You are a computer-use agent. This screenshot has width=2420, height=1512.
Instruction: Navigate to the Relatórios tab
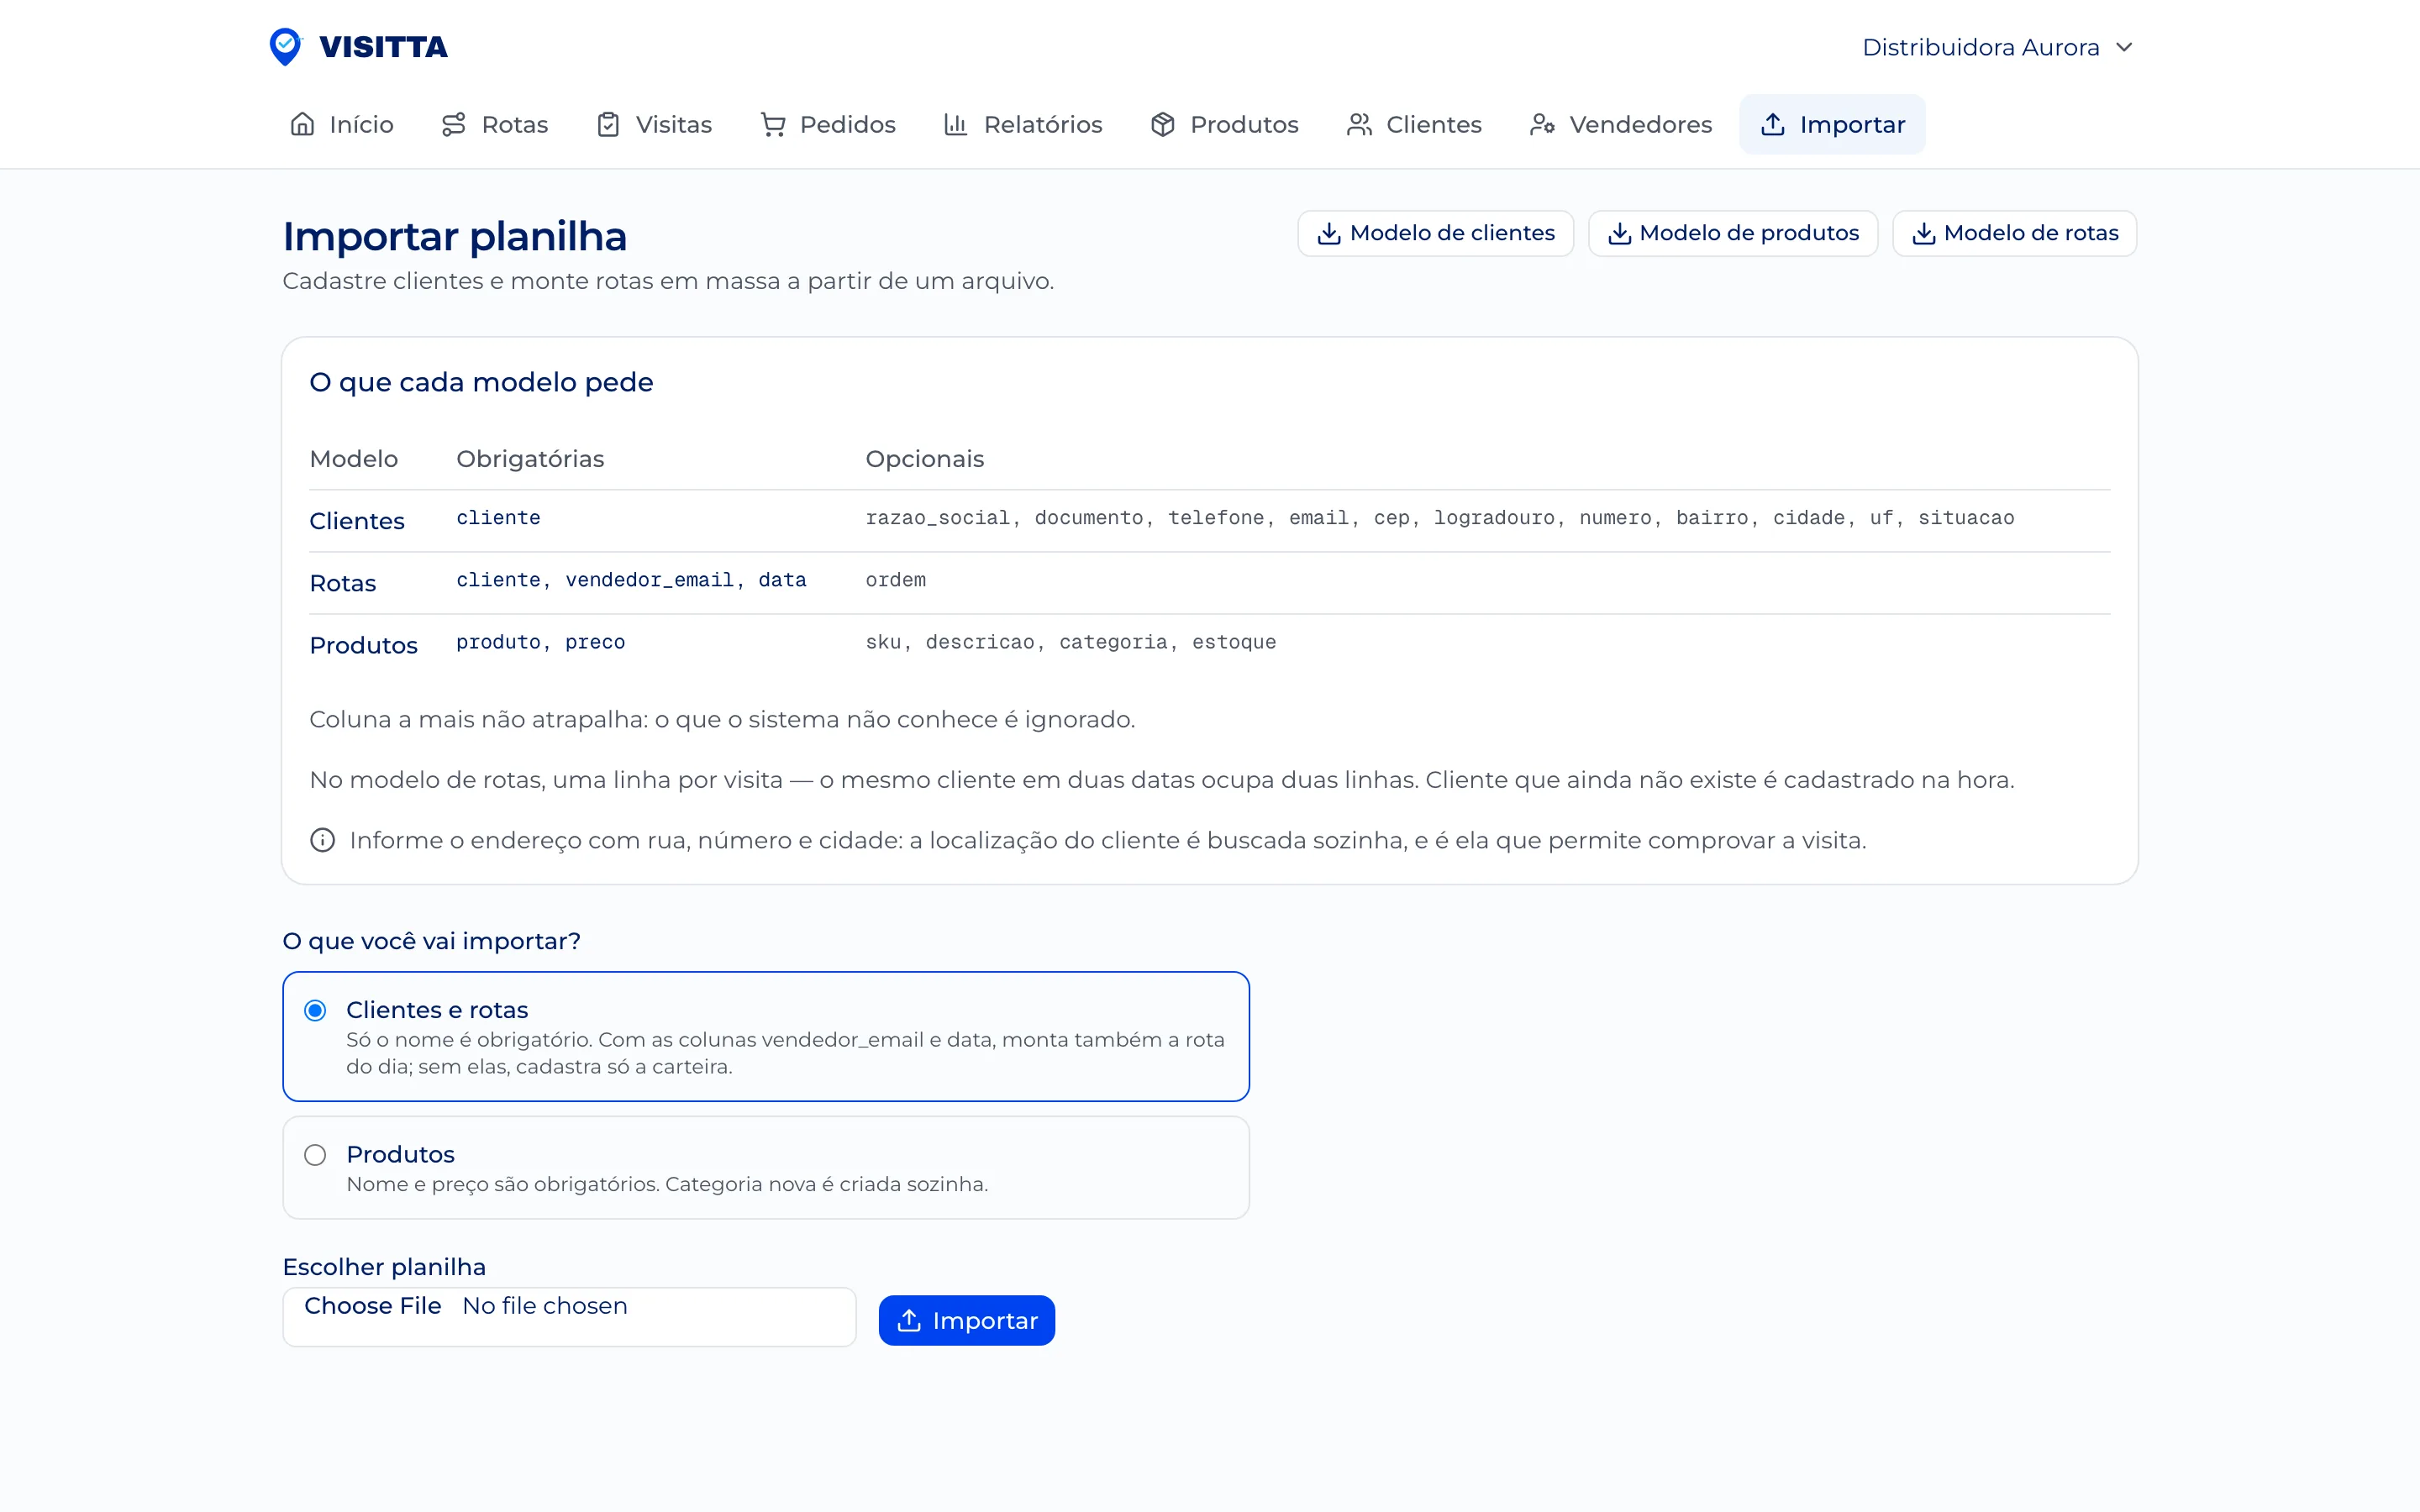pos(1023,124)
